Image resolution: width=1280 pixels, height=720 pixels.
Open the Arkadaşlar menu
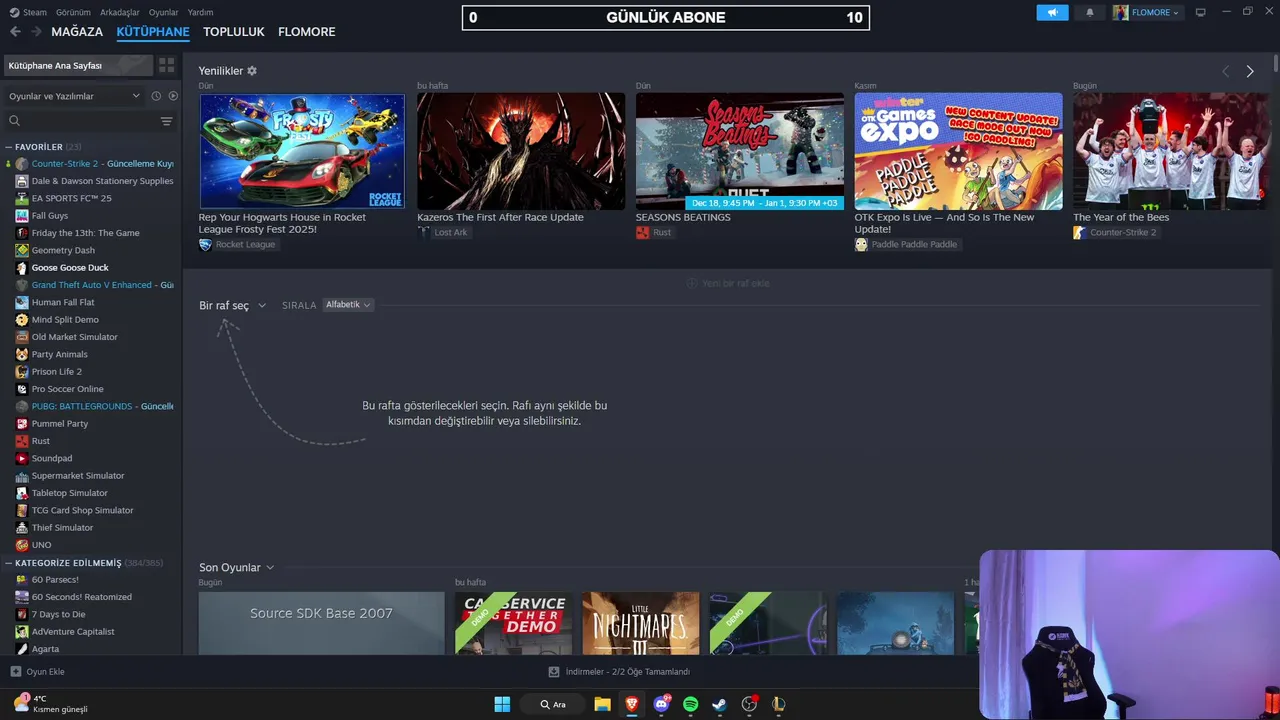120,12
